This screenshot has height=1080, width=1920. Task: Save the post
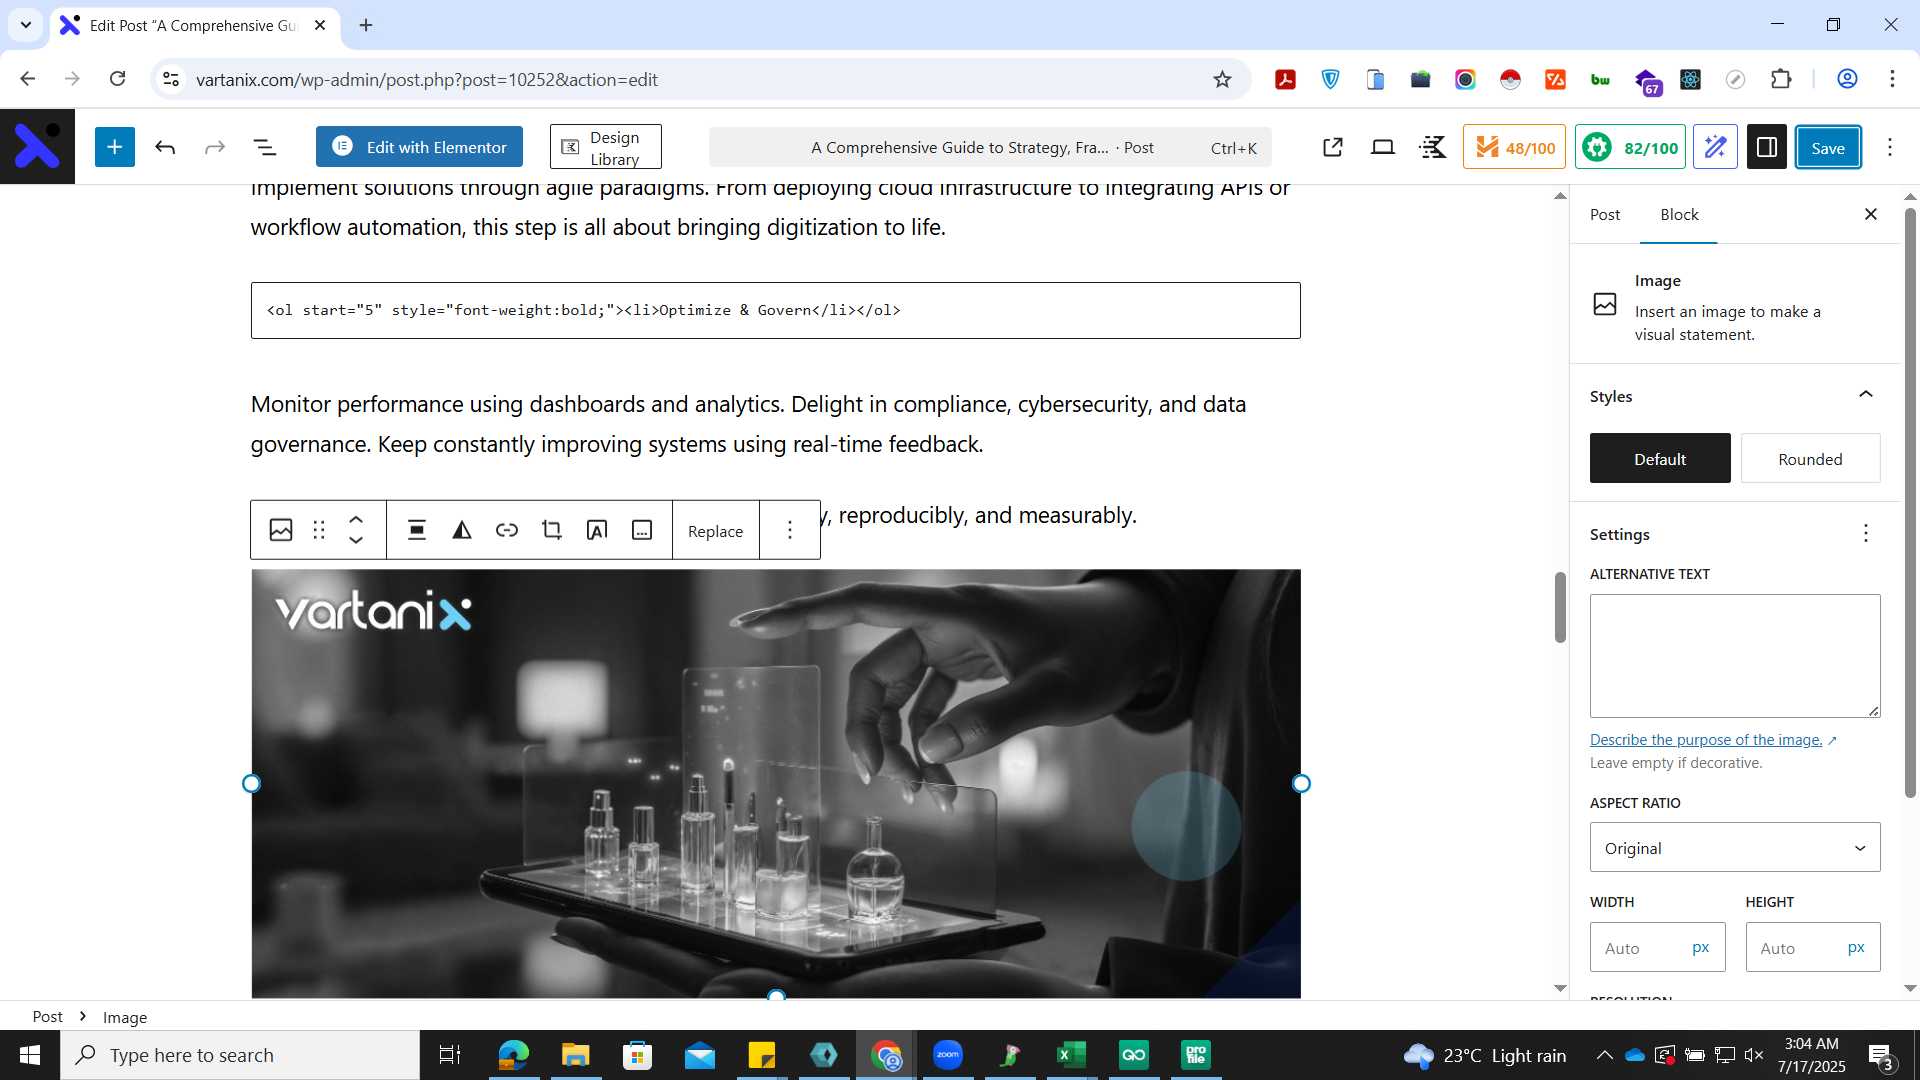1828,147
